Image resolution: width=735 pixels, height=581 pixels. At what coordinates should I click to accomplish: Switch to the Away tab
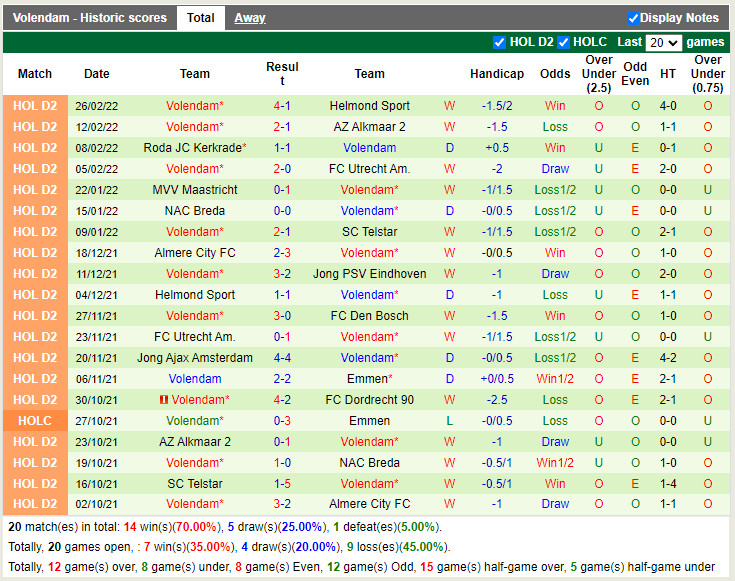pos(249,18)
